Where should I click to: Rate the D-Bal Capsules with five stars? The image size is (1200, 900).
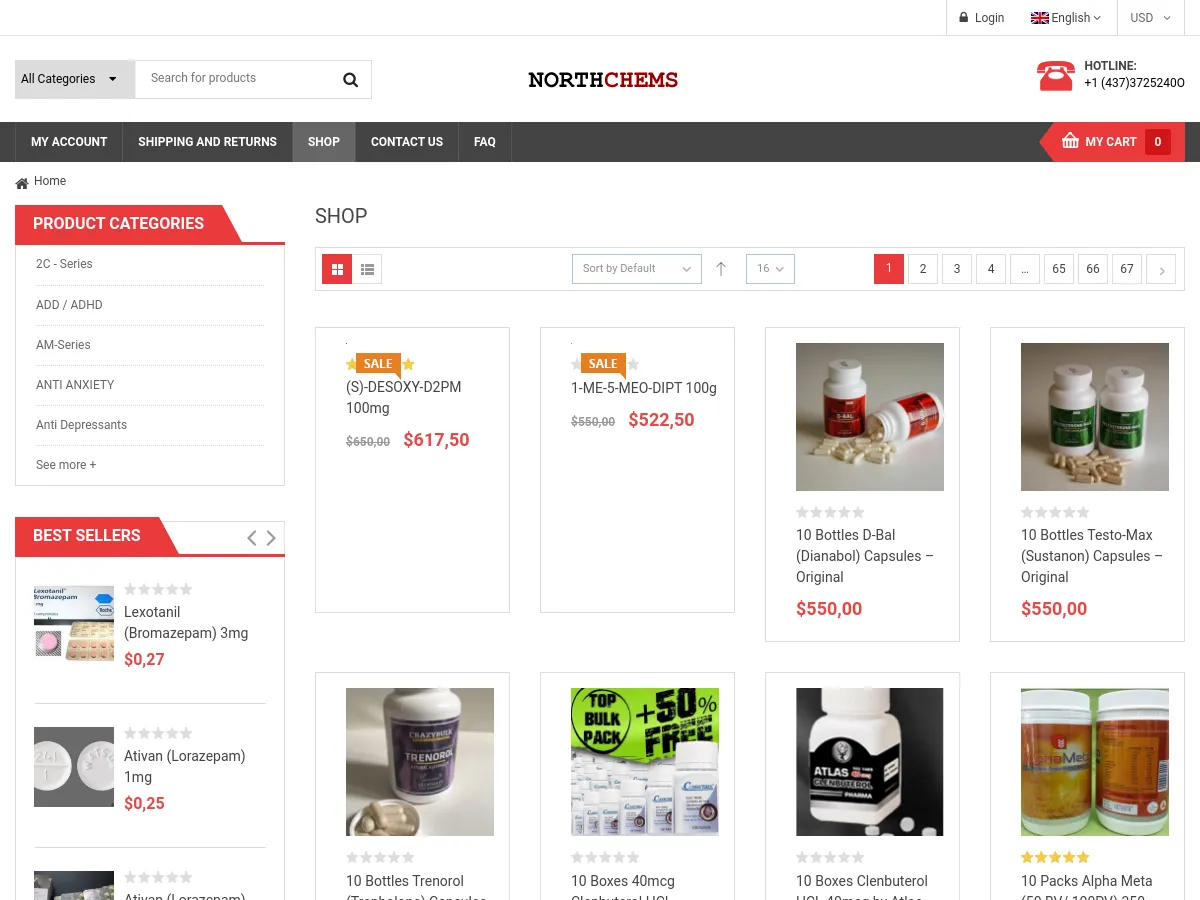859,512
